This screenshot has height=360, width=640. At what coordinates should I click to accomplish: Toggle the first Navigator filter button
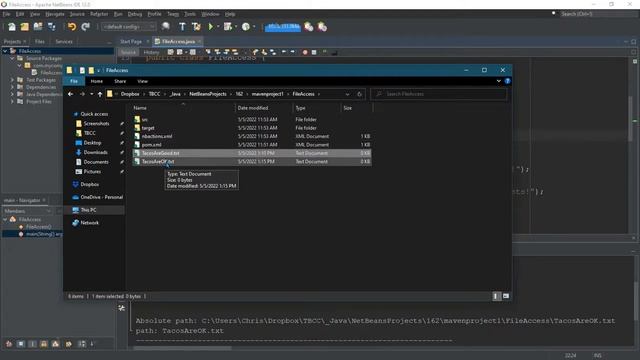click(9, 344)
